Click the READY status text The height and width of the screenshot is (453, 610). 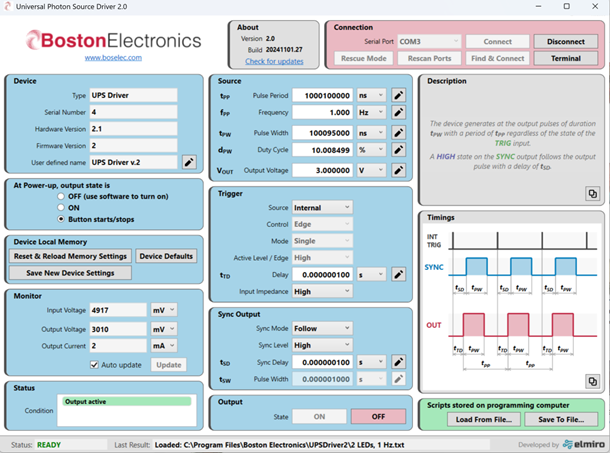tap(49, 444)
